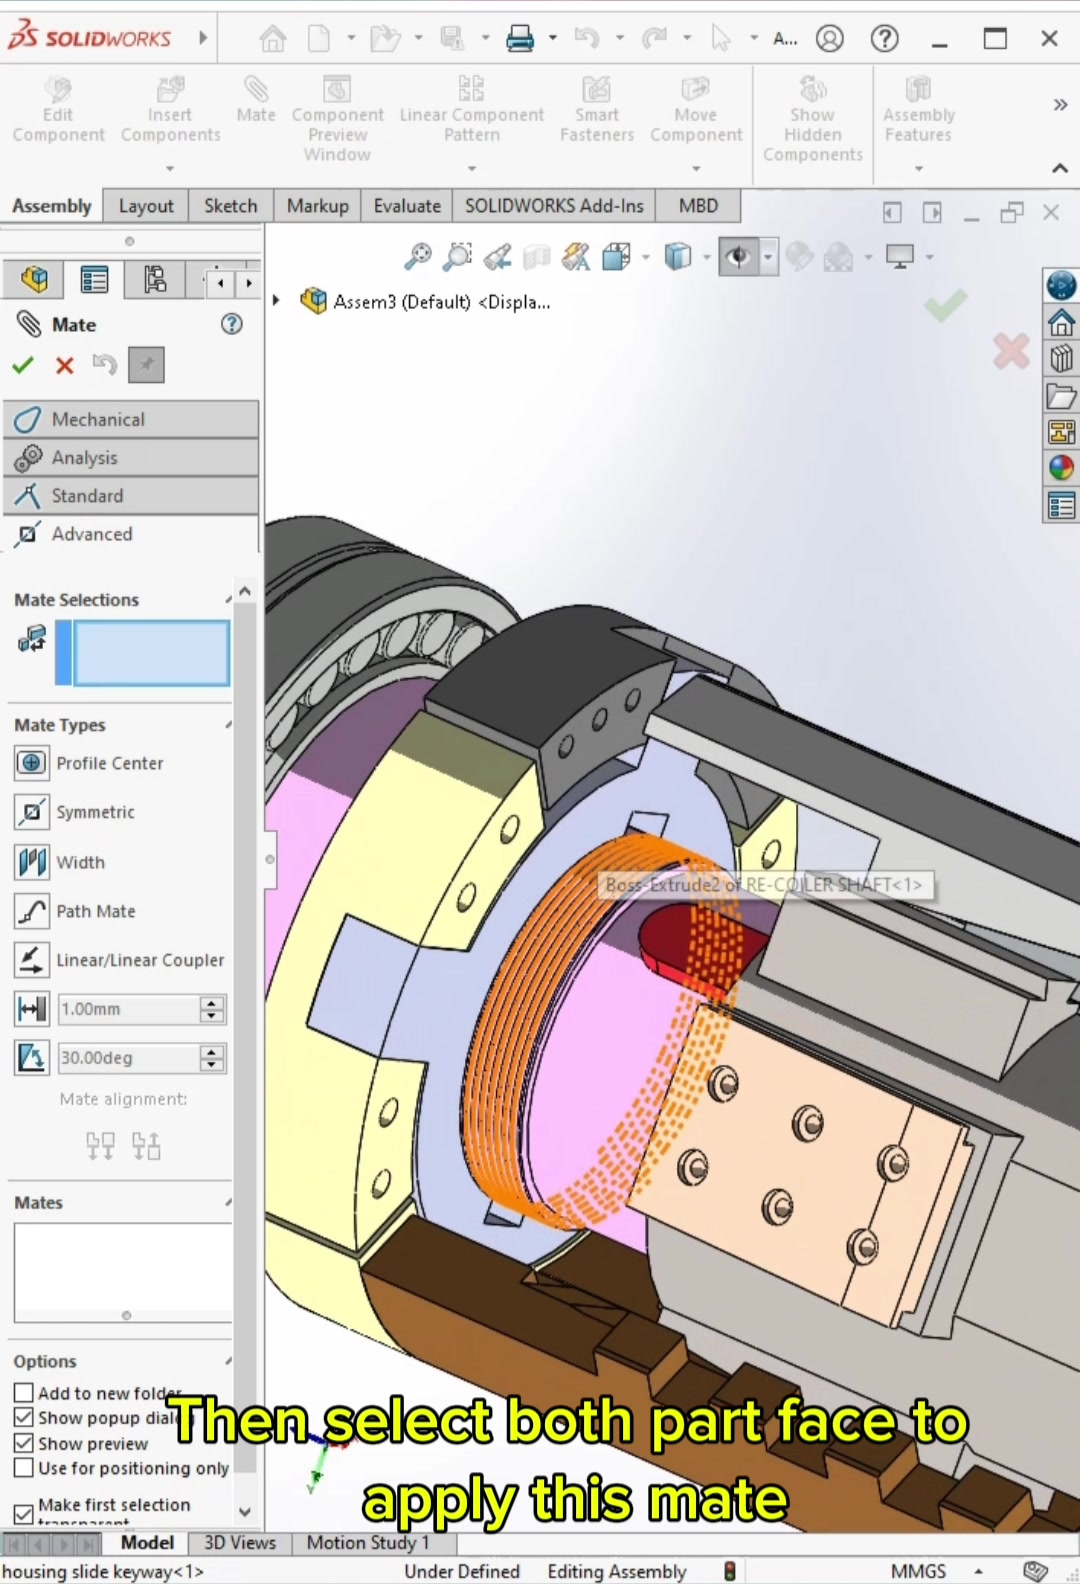Image resolution: width=1080 pixels, height=1584 pixels.
Task: Select the Anti-Aligned mate alignment button
Action: click(x=146, y=1145)
